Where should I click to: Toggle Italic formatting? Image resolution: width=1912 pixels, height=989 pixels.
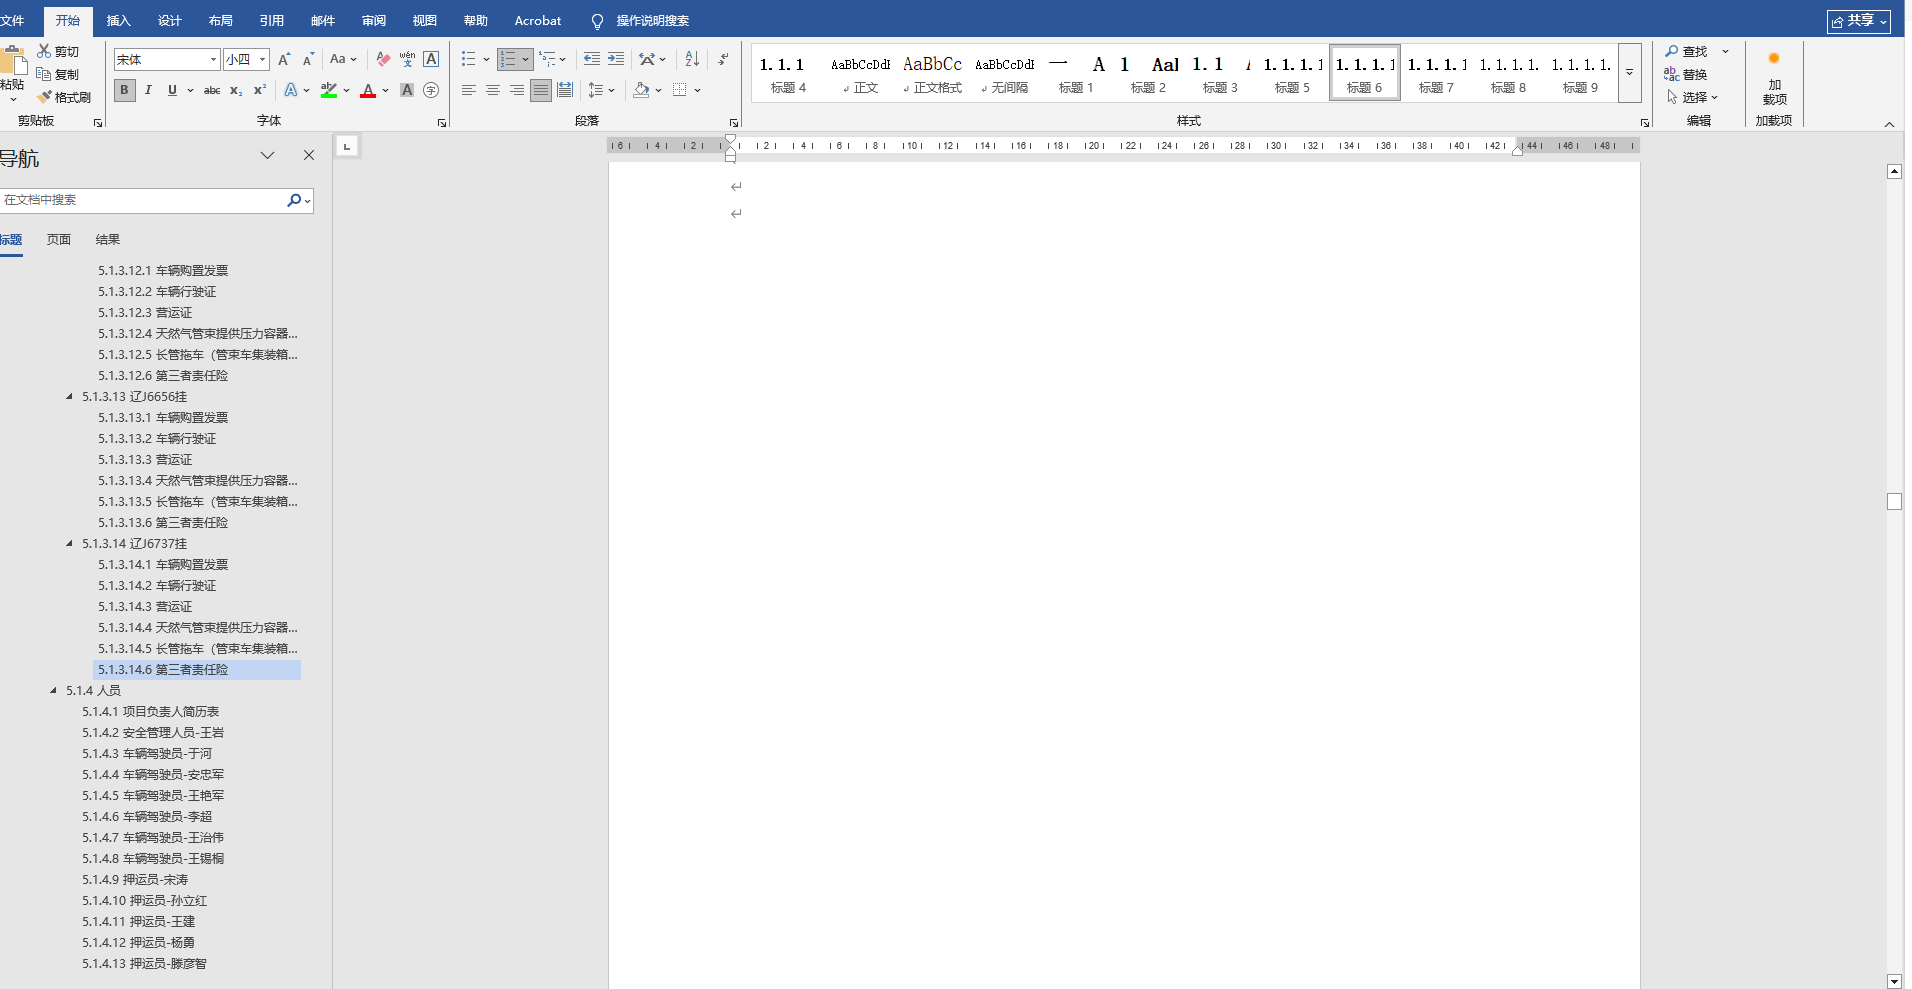click(148, 90)
